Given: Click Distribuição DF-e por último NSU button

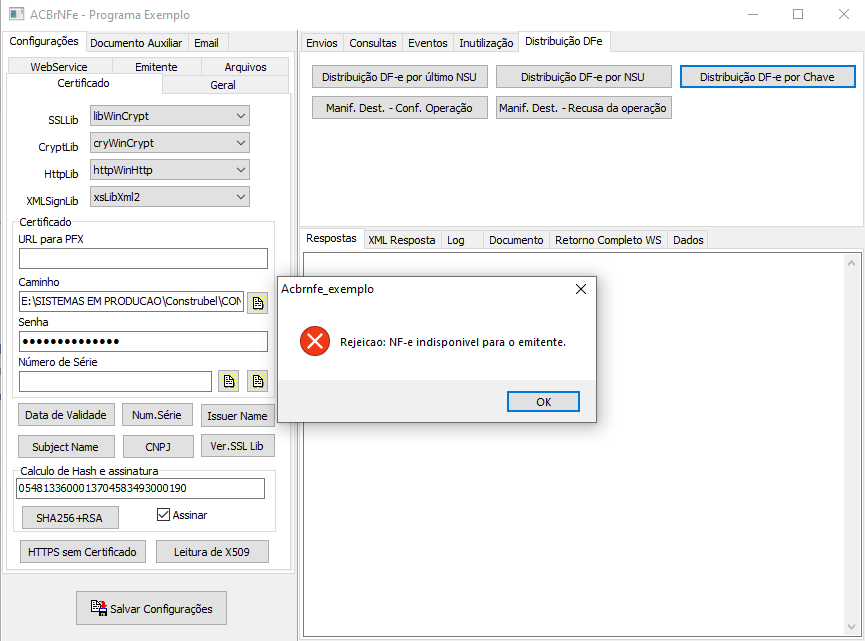Looking at the screenshot, I should 399,77.
